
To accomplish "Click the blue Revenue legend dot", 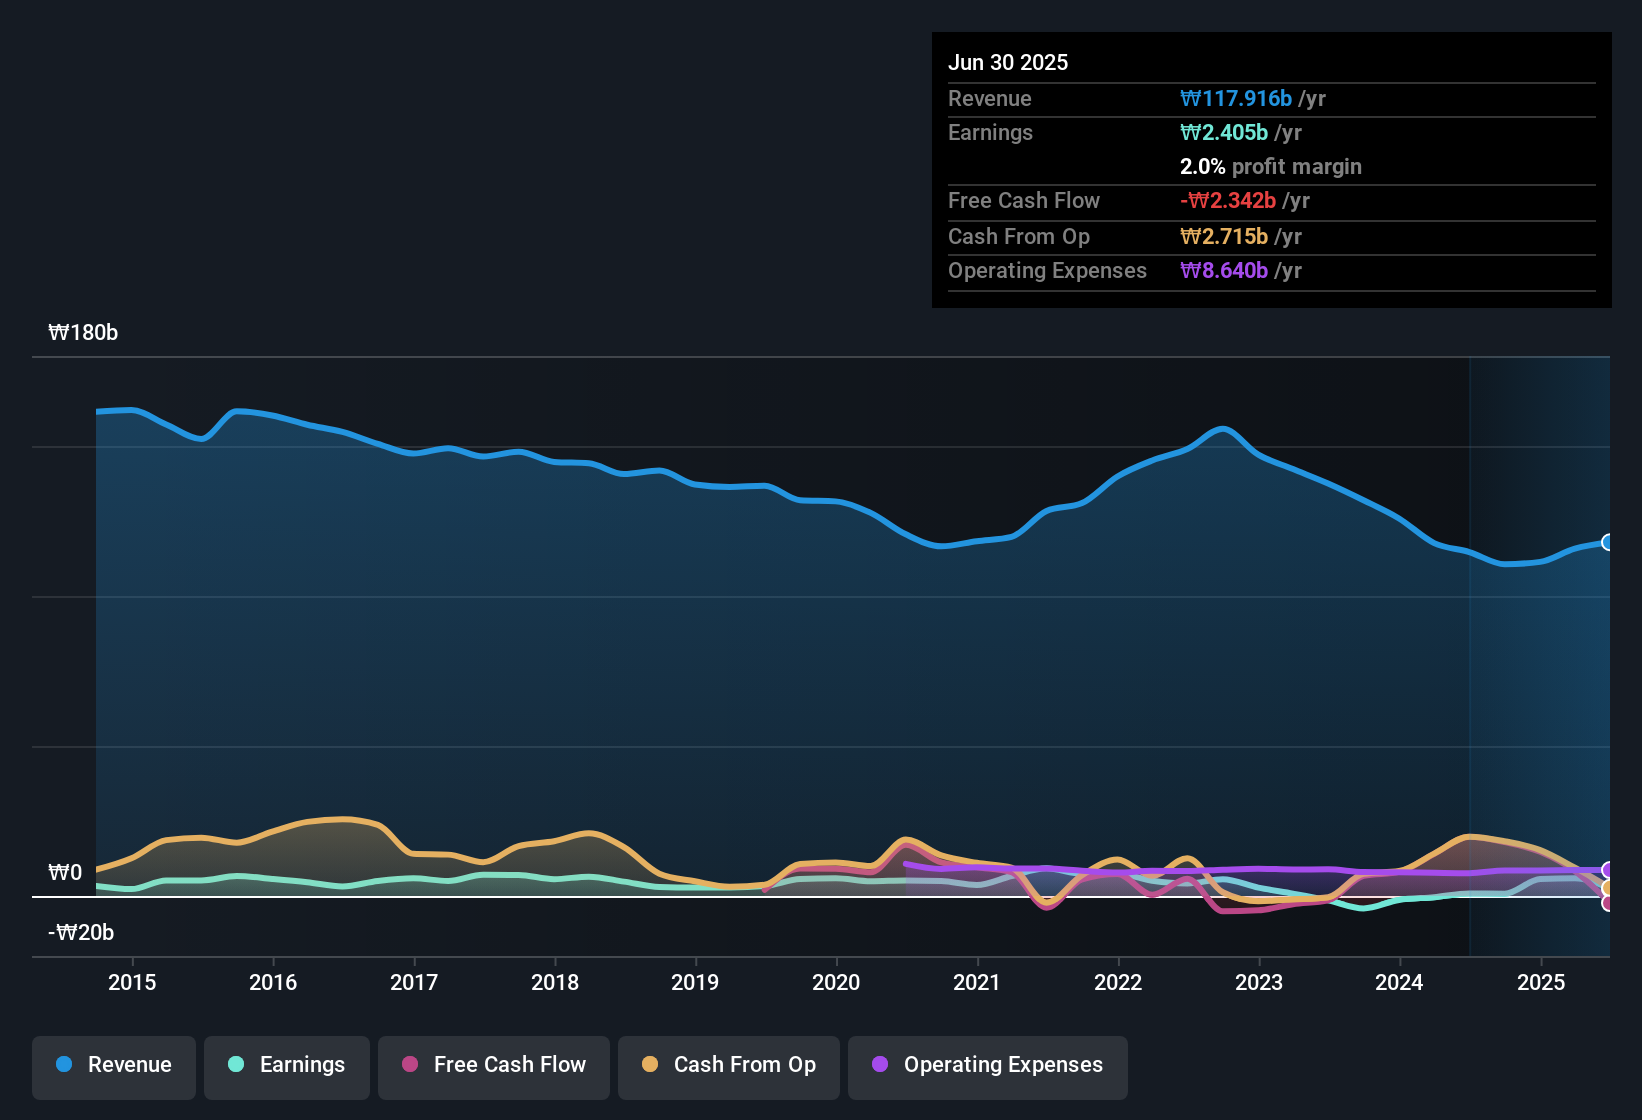I will pyautogui.click(x=64, y=1064).
